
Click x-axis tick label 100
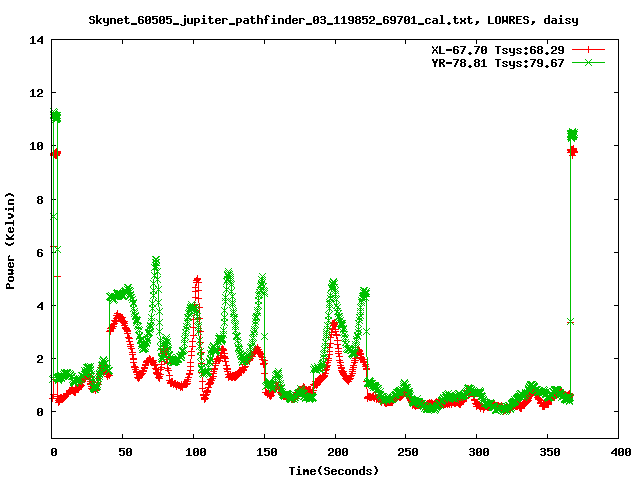[x=196, y=452]
